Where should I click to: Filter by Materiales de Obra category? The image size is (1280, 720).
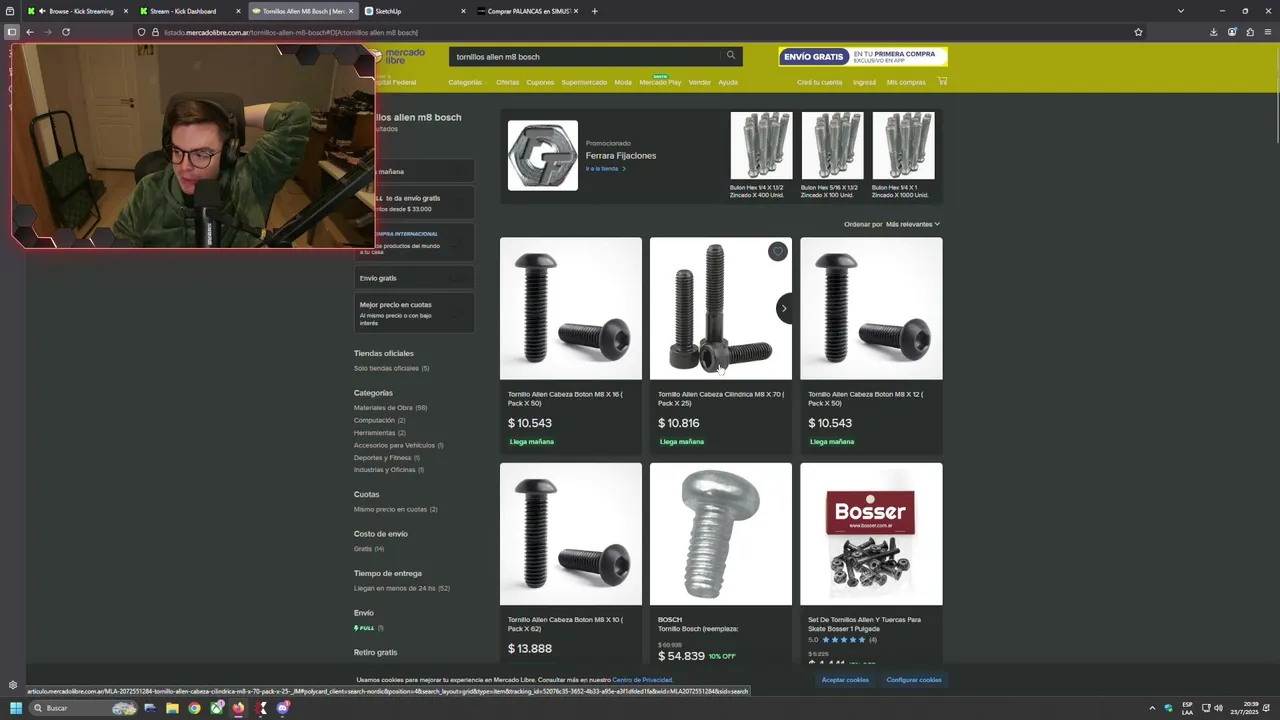pos(390,407)
